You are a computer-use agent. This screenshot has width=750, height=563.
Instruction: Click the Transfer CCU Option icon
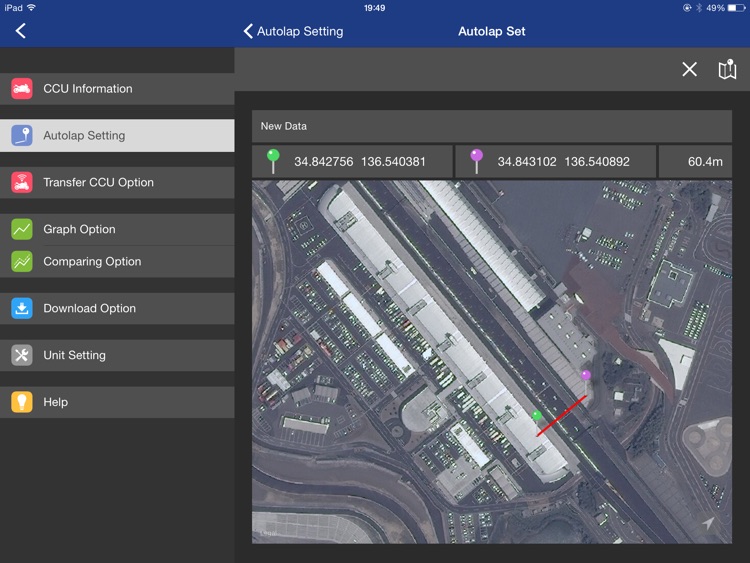pos(22,182)
